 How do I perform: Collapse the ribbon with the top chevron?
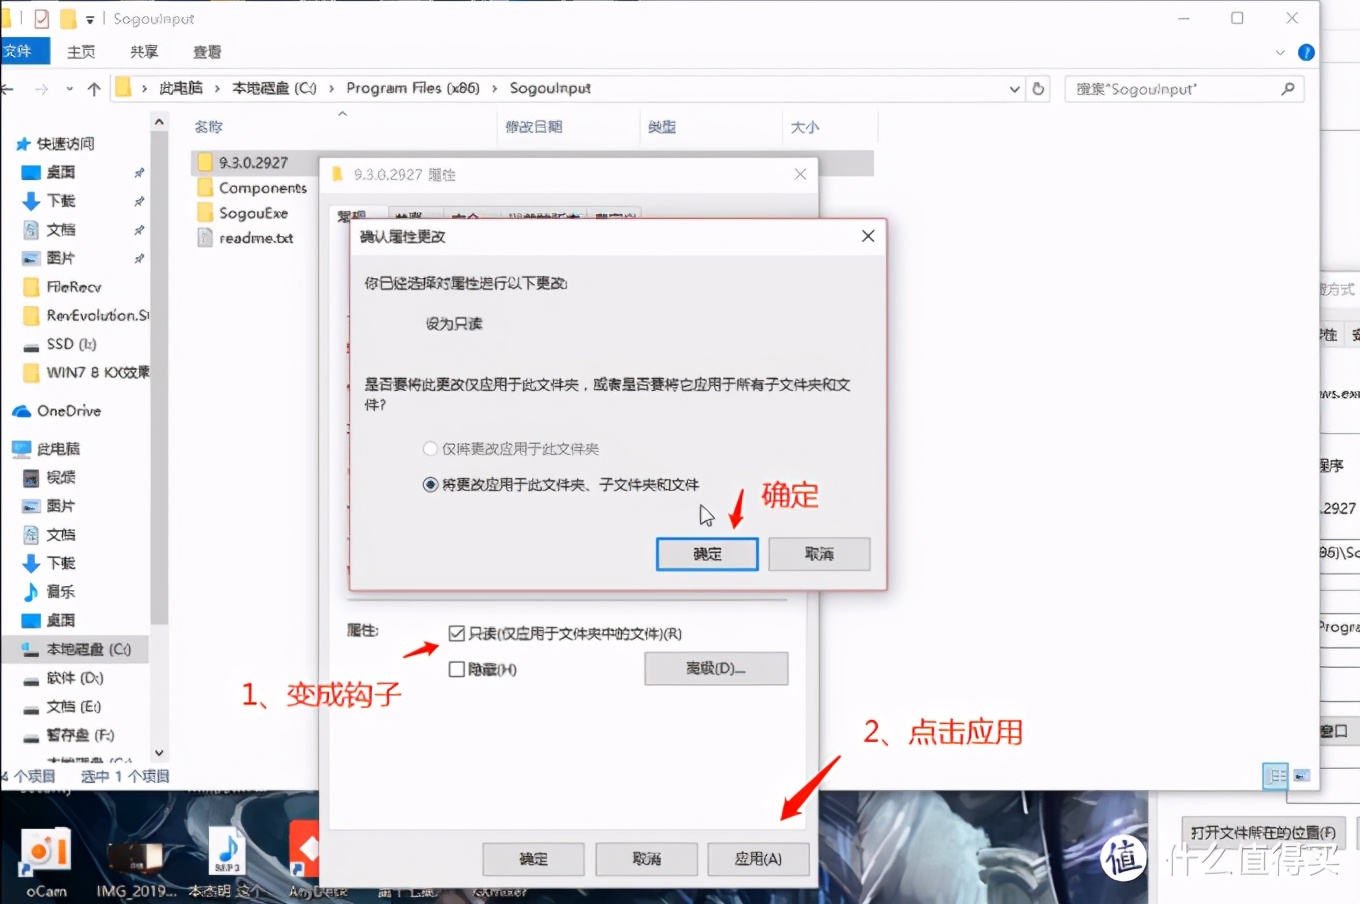(x=1280, y=52)
